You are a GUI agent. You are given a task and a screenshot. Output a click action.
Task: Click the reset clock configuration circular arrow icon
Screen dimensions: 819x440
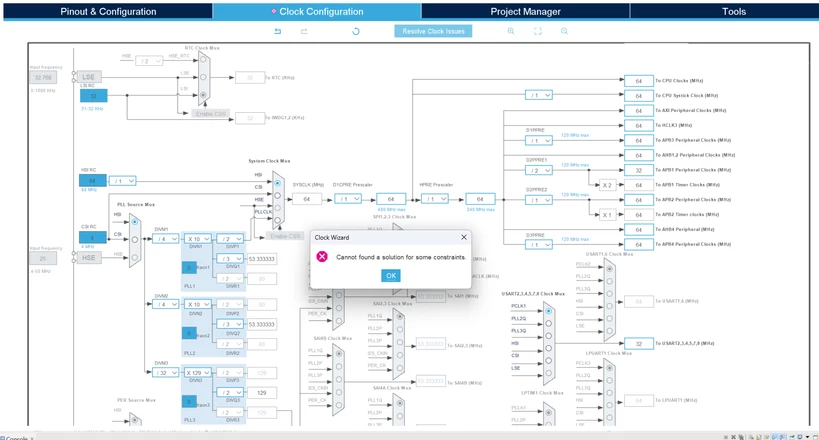click(x=356, y=31)
